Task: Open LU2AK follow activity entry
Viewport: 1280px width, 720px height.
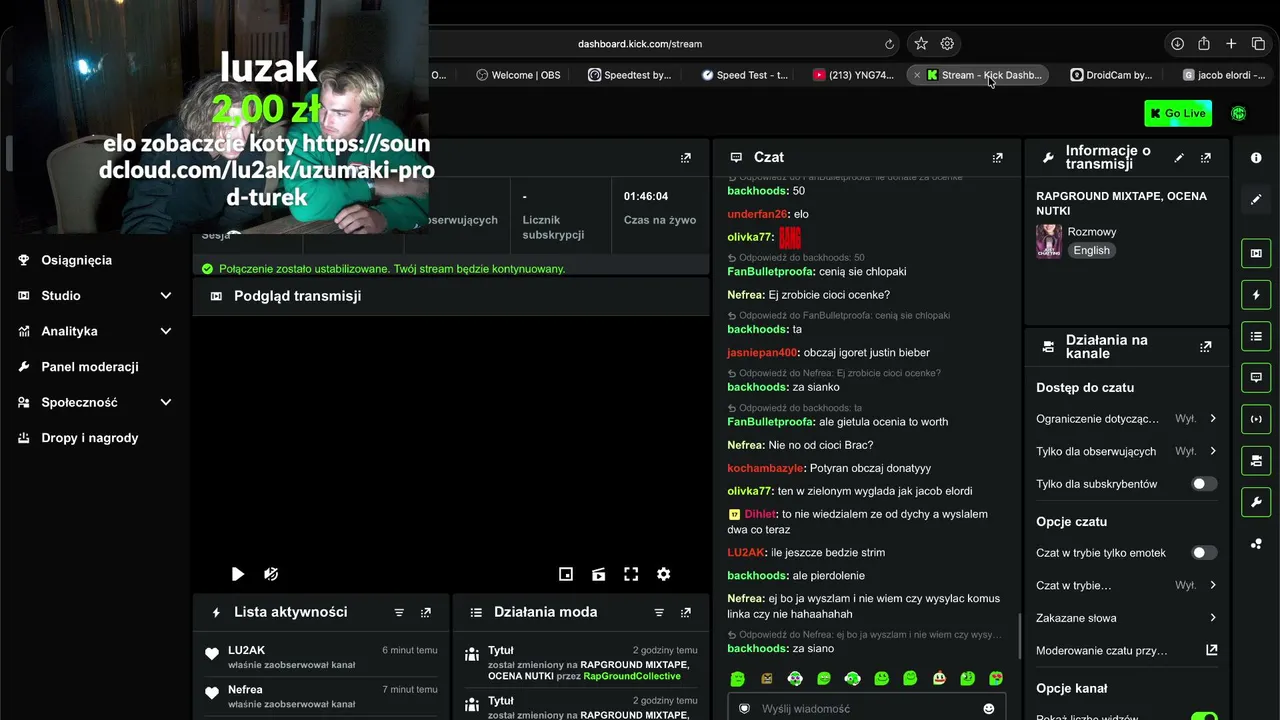Action: (323, 656)
